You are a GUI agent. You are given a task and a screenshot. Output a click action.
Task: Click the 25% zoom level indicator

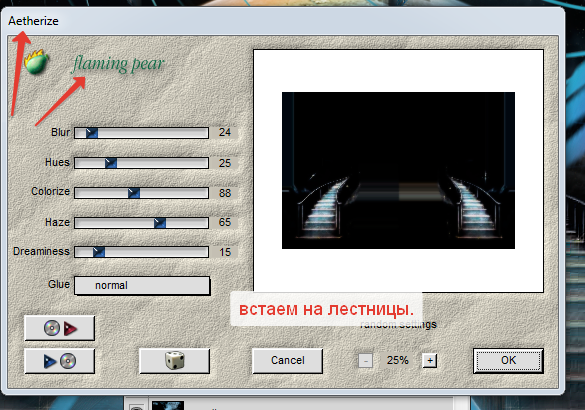click(x=397, y=360)
